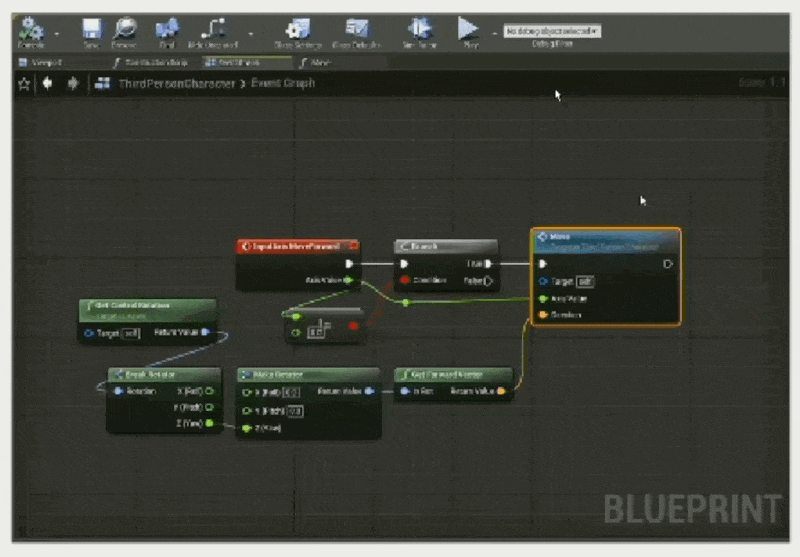This screenshot has width=800, height=557.
Task: Expand the Compile options dropdown arrow
Action: [57, 32]
